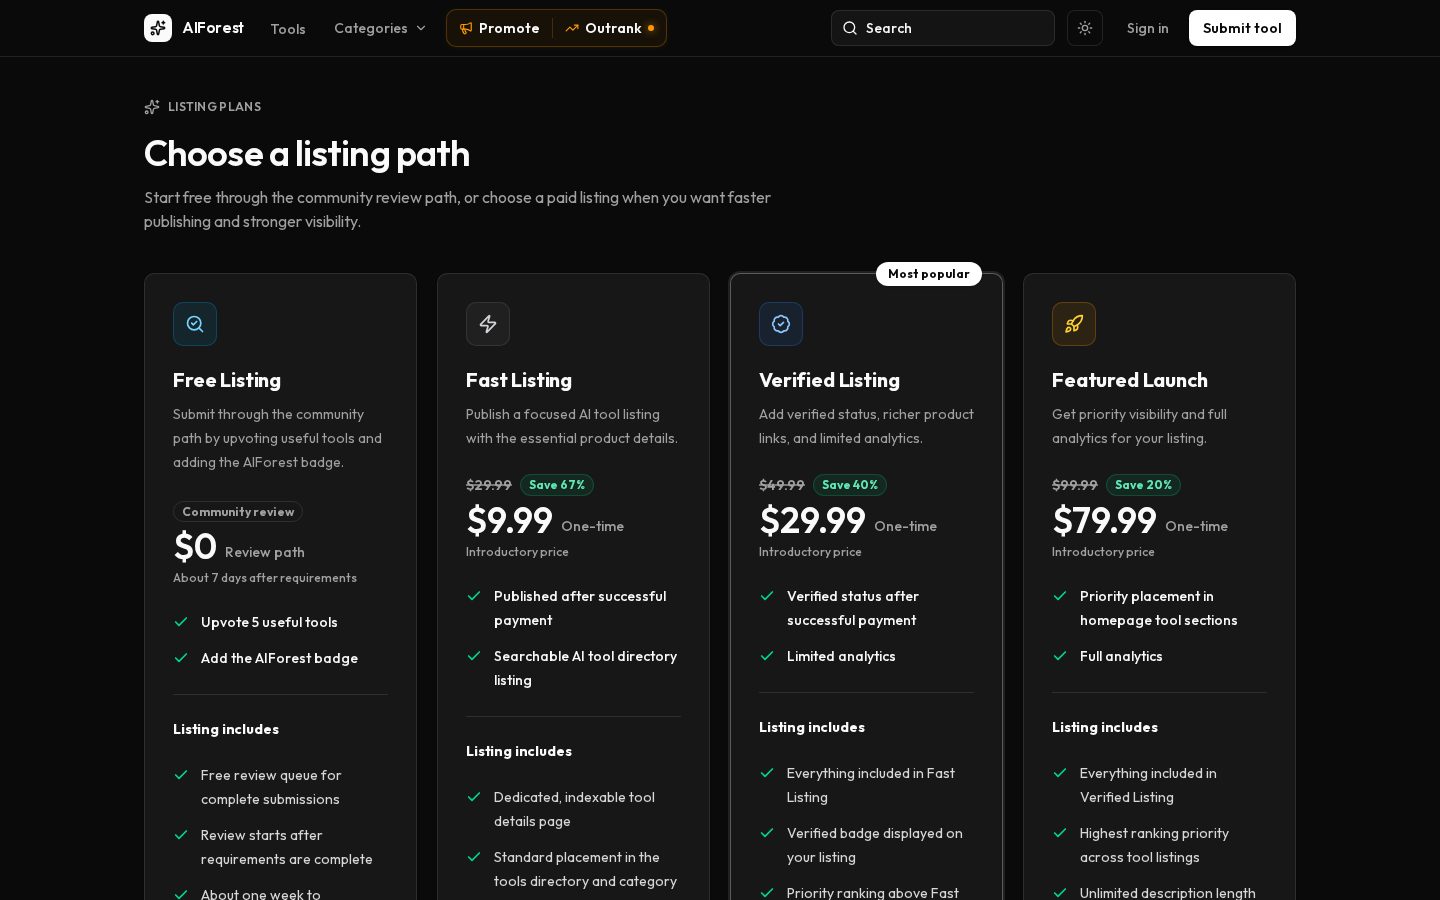The width and height of the screenshot is (1440, 900).
Task: Click the $0 price
Action: click(195, 547)
